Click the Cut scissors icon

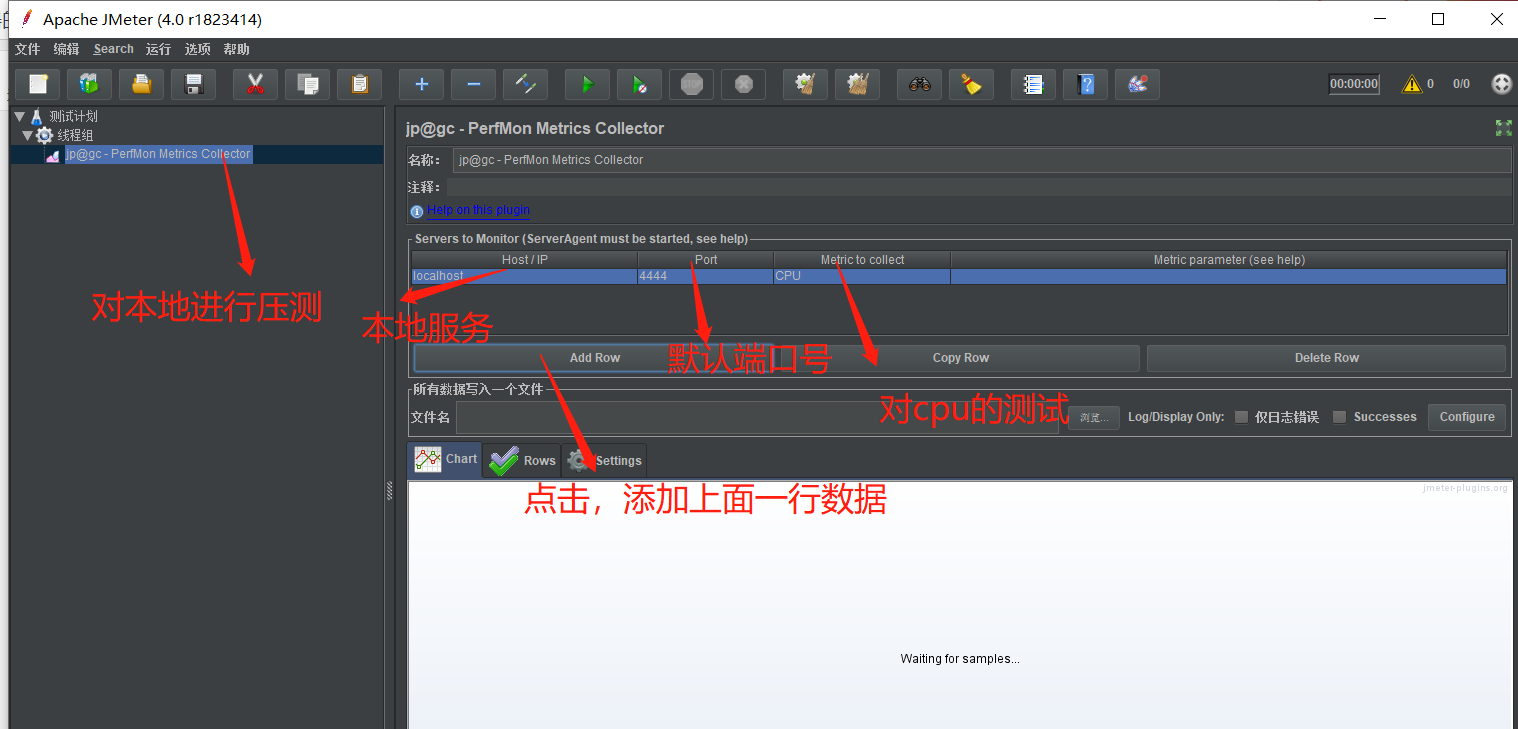tap(255, 85)
